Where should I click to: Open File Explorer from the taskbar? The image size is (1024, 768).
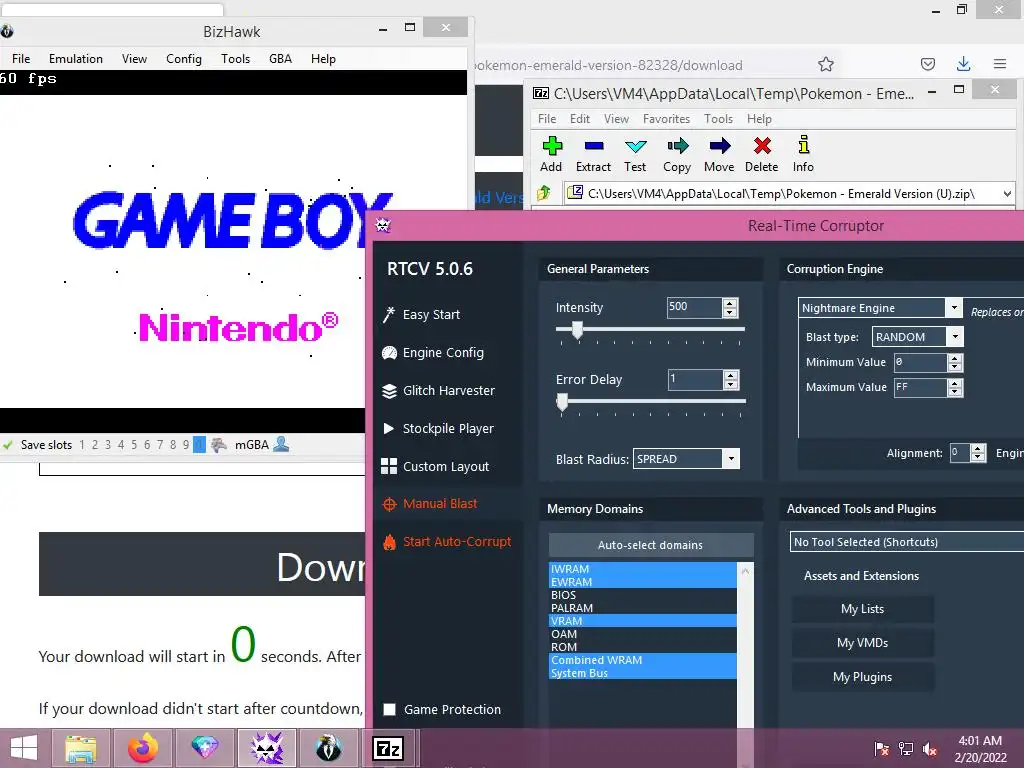coord(81,748)
